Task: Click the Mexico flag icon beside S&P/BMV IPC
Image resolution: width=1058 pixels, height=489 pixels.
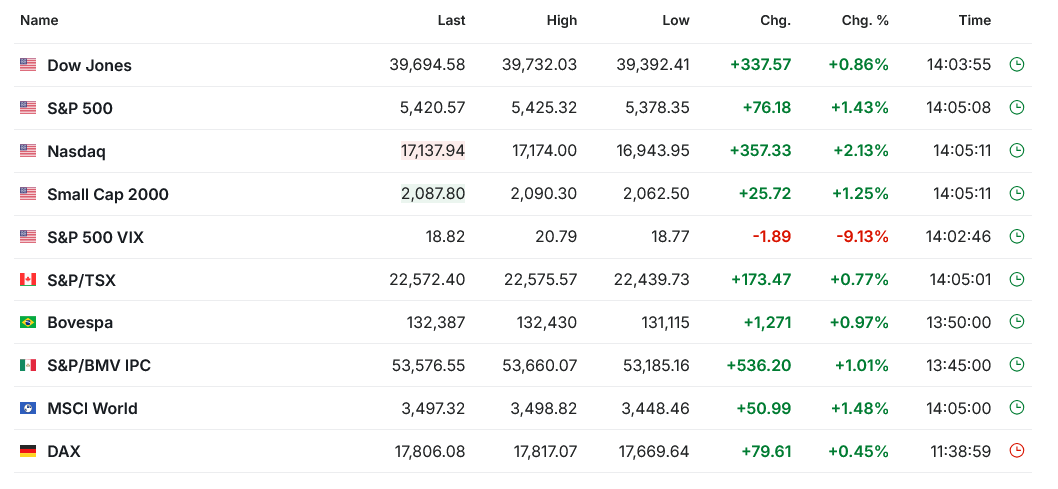Action: [28, 365]
